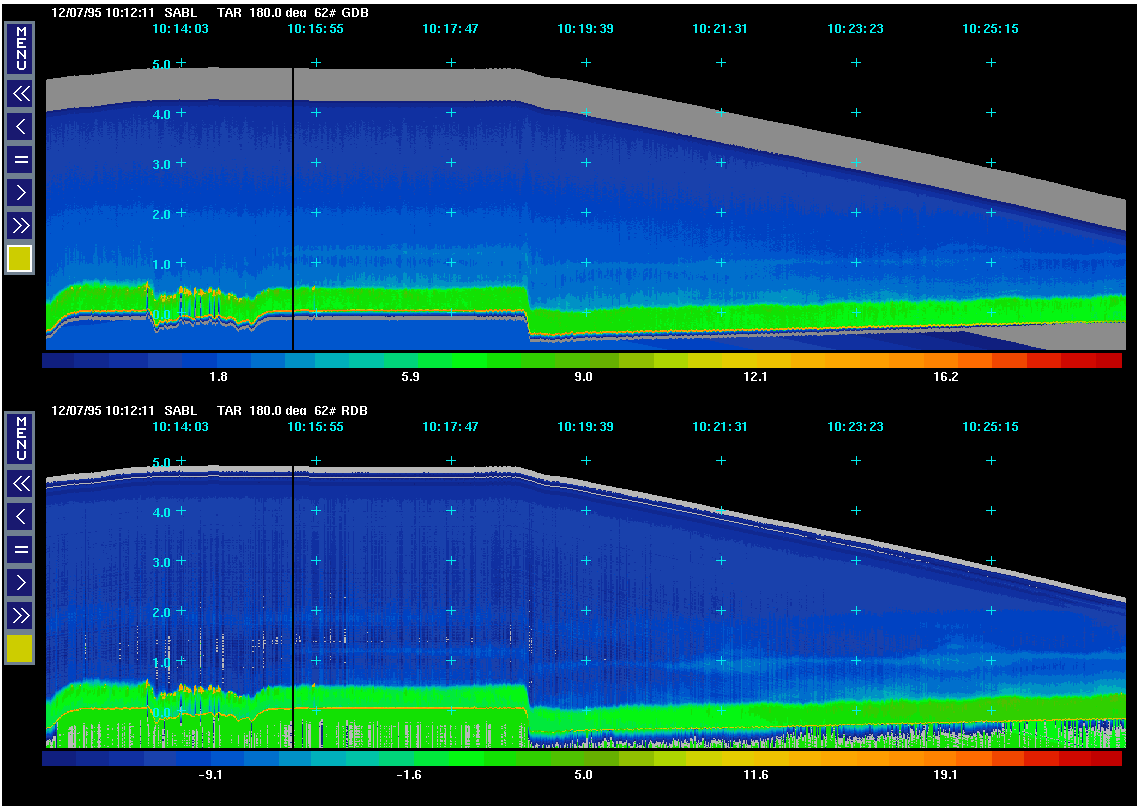Open the MENU button in the lower RDB panel
The image size is (1141, 810).
tap(21, 439)
